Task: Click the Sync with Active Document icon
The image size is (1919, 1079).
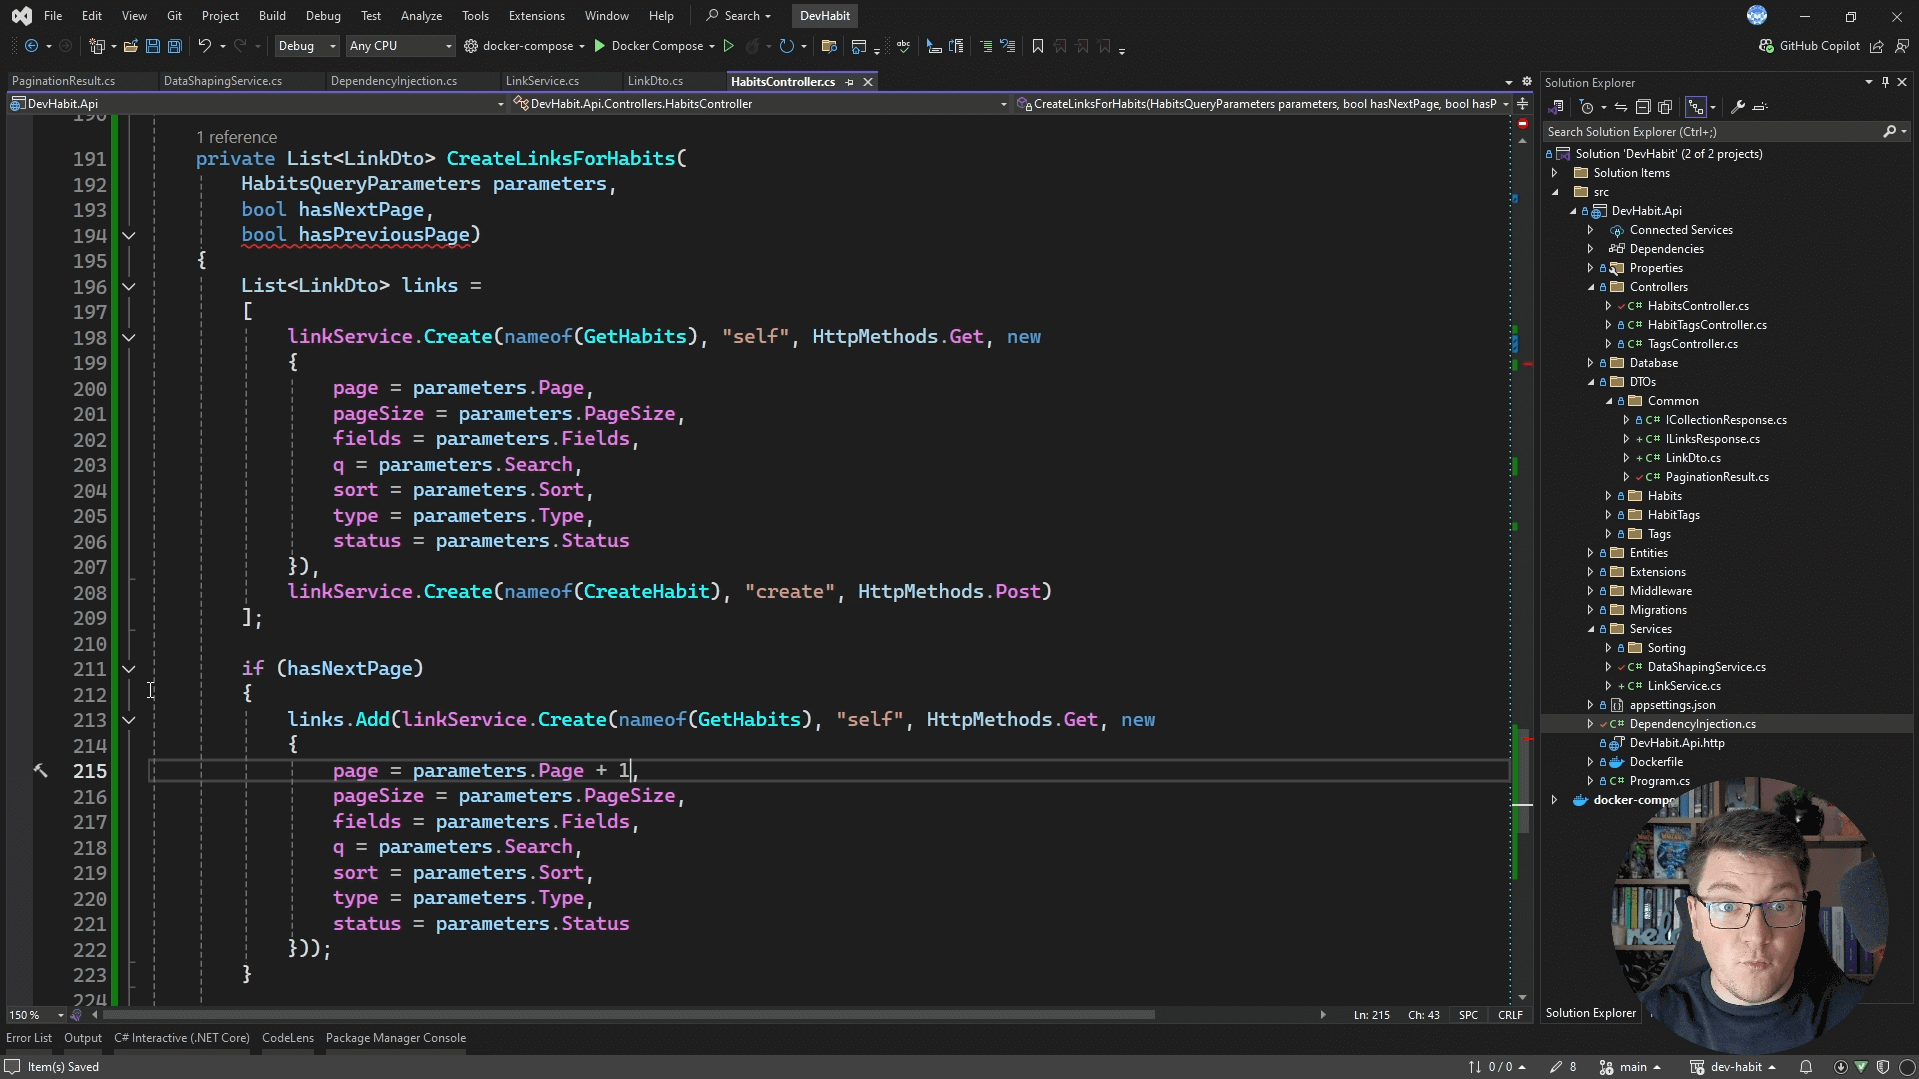Action: pos(1620,107)
